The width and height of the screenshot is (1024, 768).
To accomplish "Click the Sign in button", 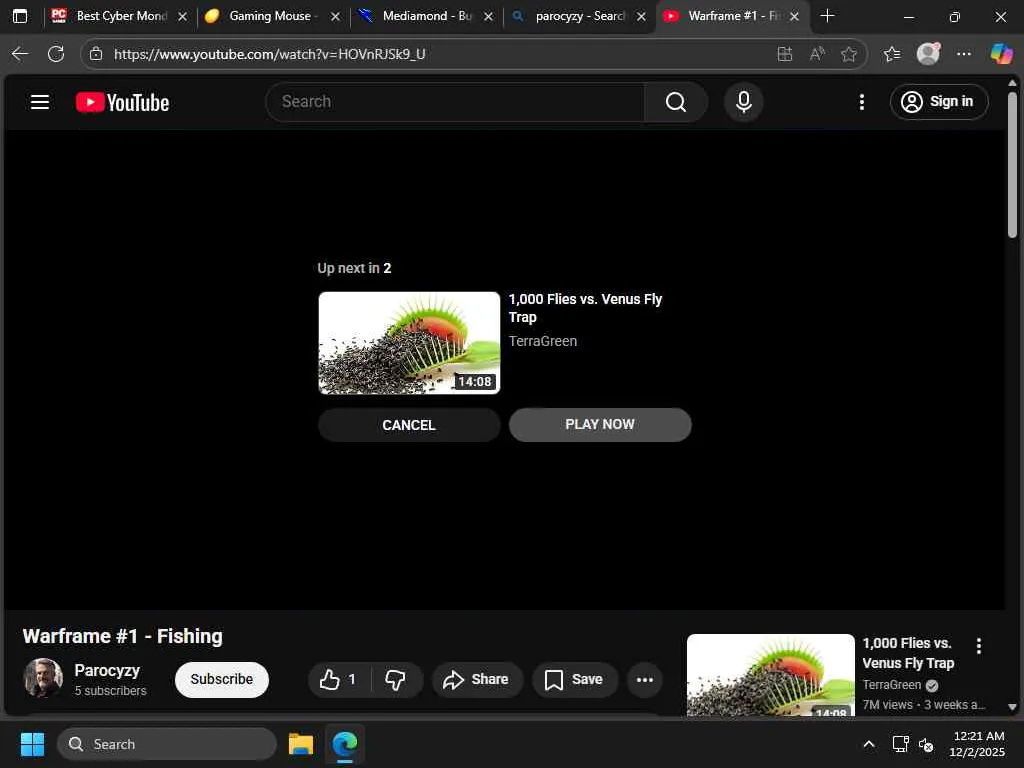I will 938,102.
